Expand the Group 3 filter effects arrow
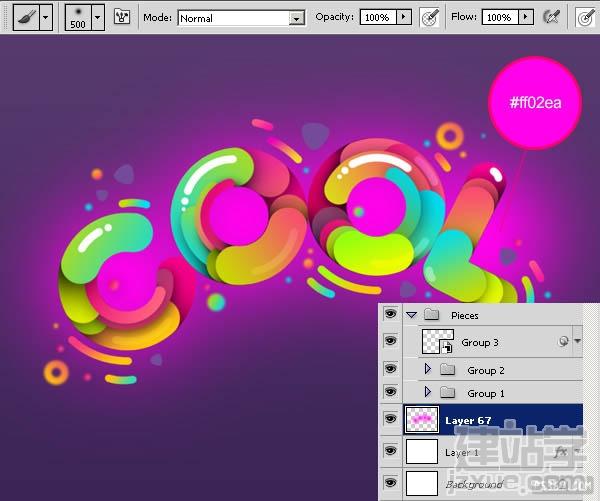Viewport: 600px width, 501px height. [577, 341]
